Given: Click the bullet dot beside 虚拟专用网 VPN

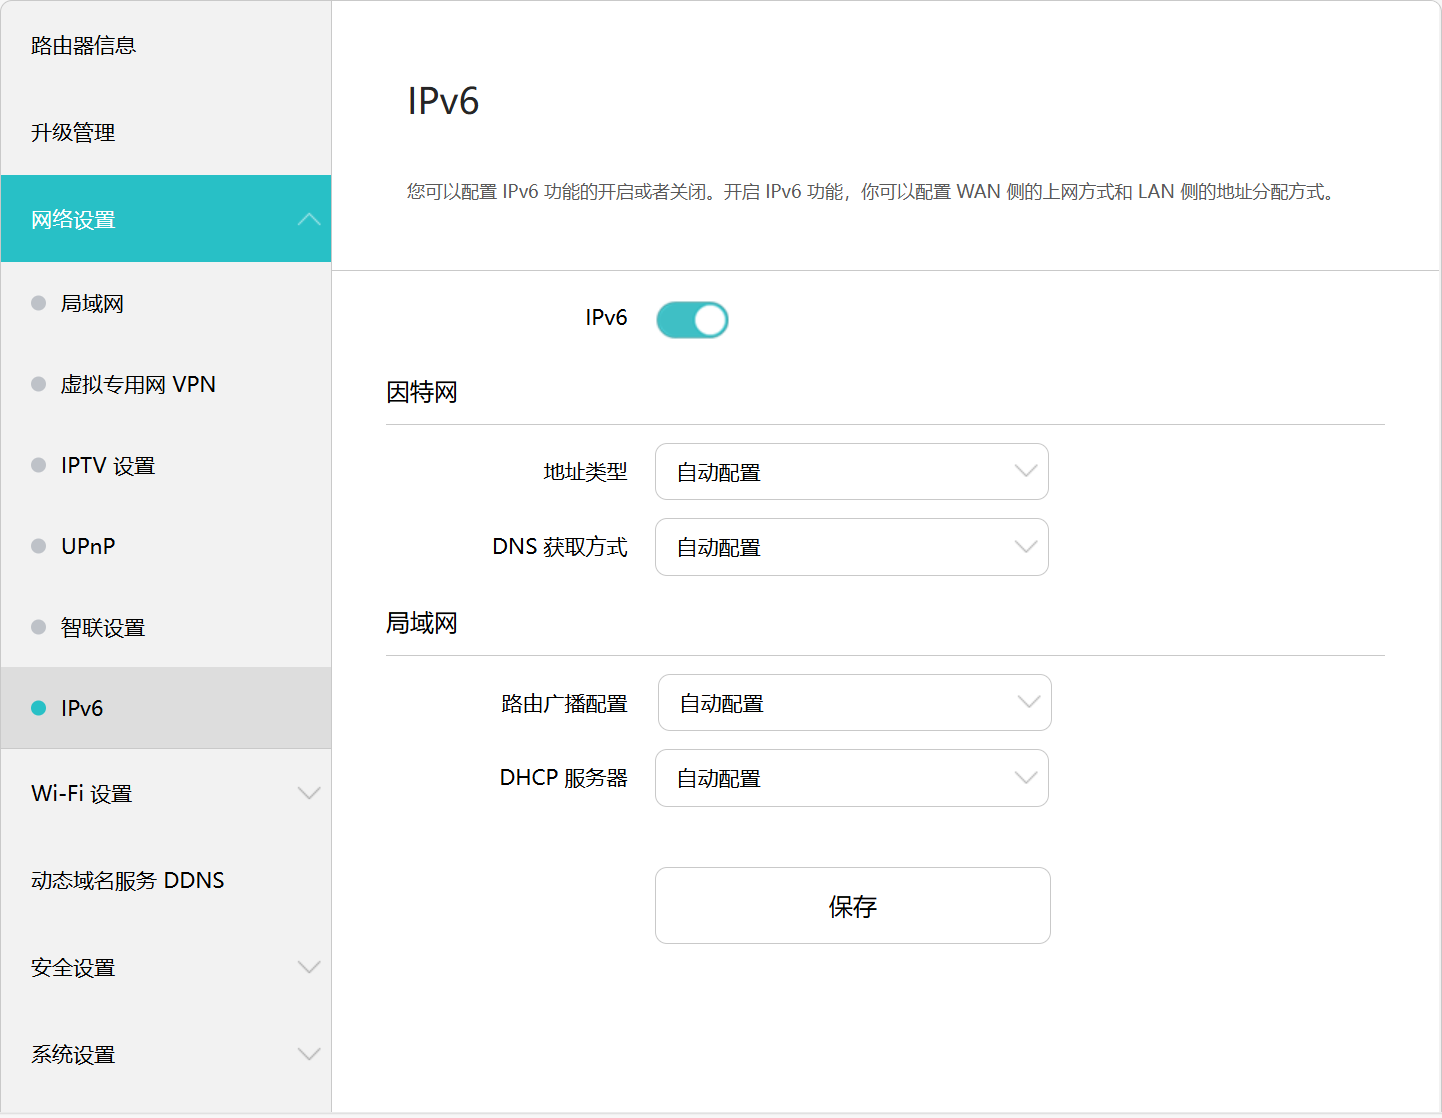Looking at the screenshot, I should [x=39, y=384].
